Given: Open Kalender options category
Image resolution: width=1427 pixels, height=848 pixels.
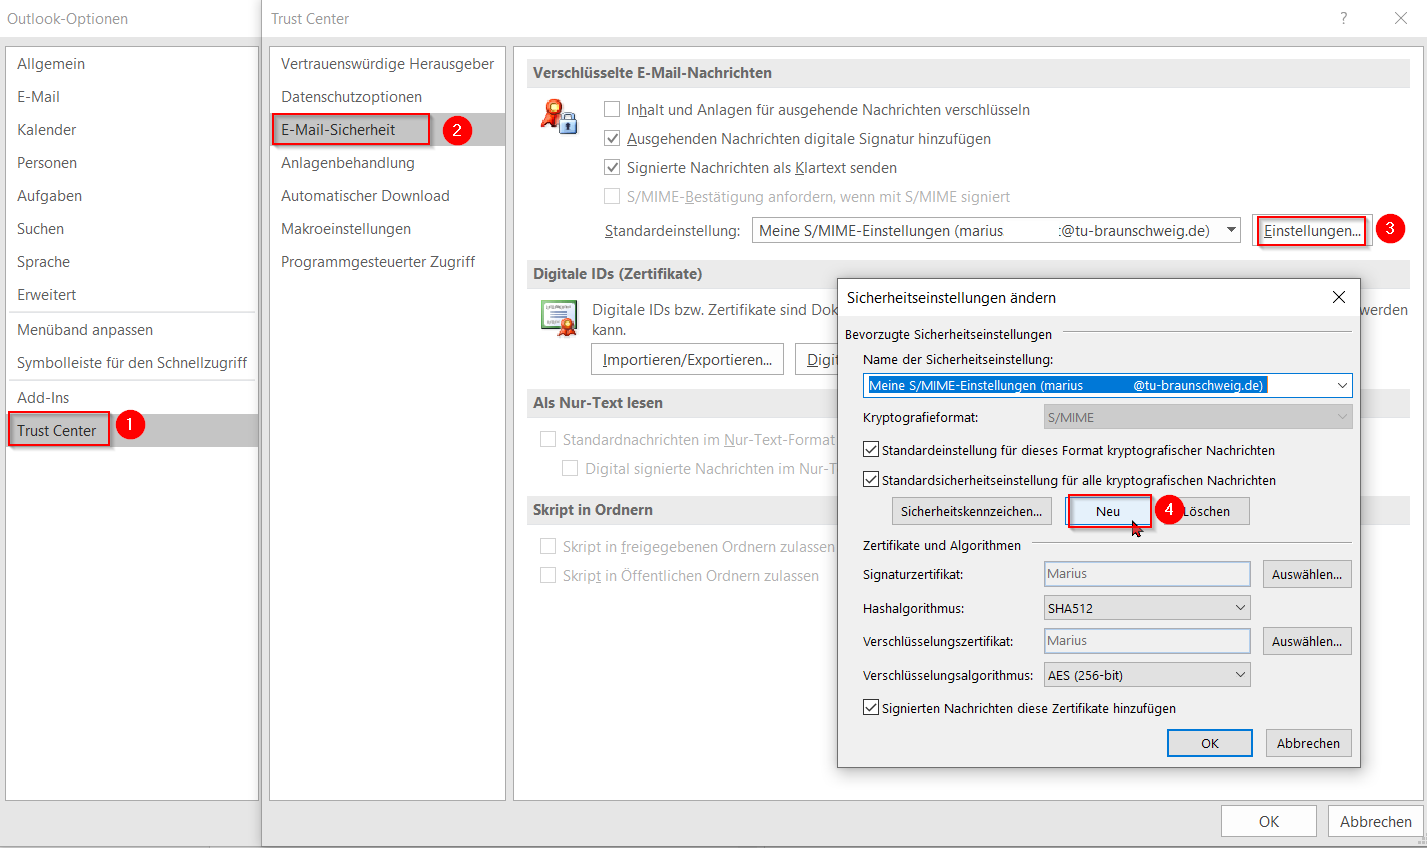Looking at the screenshot, I should 132,130.
